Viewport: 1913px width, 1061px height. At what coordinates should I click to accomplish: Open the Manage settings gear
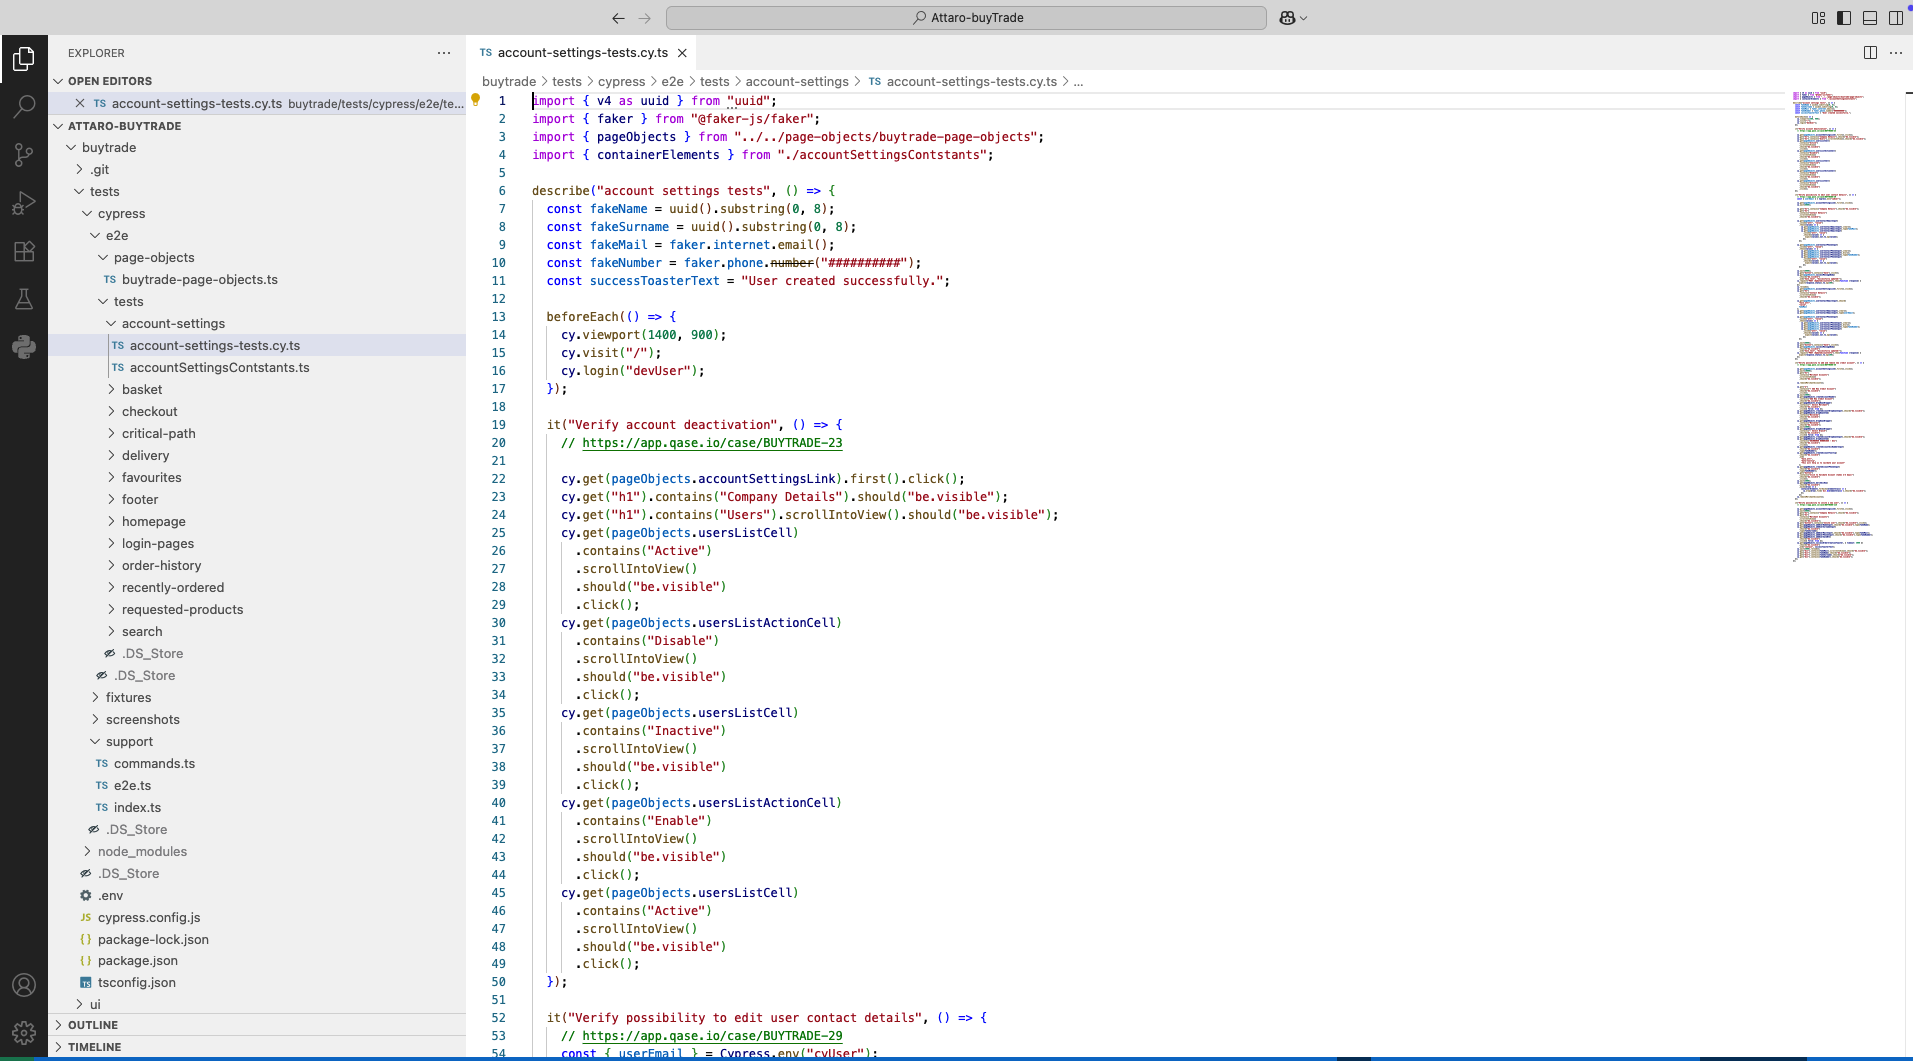pos(24,1032)
